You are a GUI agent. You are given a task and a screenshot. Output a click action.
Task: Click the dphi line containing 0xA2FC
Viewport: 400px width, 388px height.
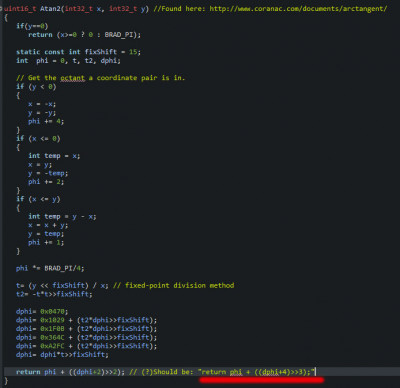pos(87,346)
